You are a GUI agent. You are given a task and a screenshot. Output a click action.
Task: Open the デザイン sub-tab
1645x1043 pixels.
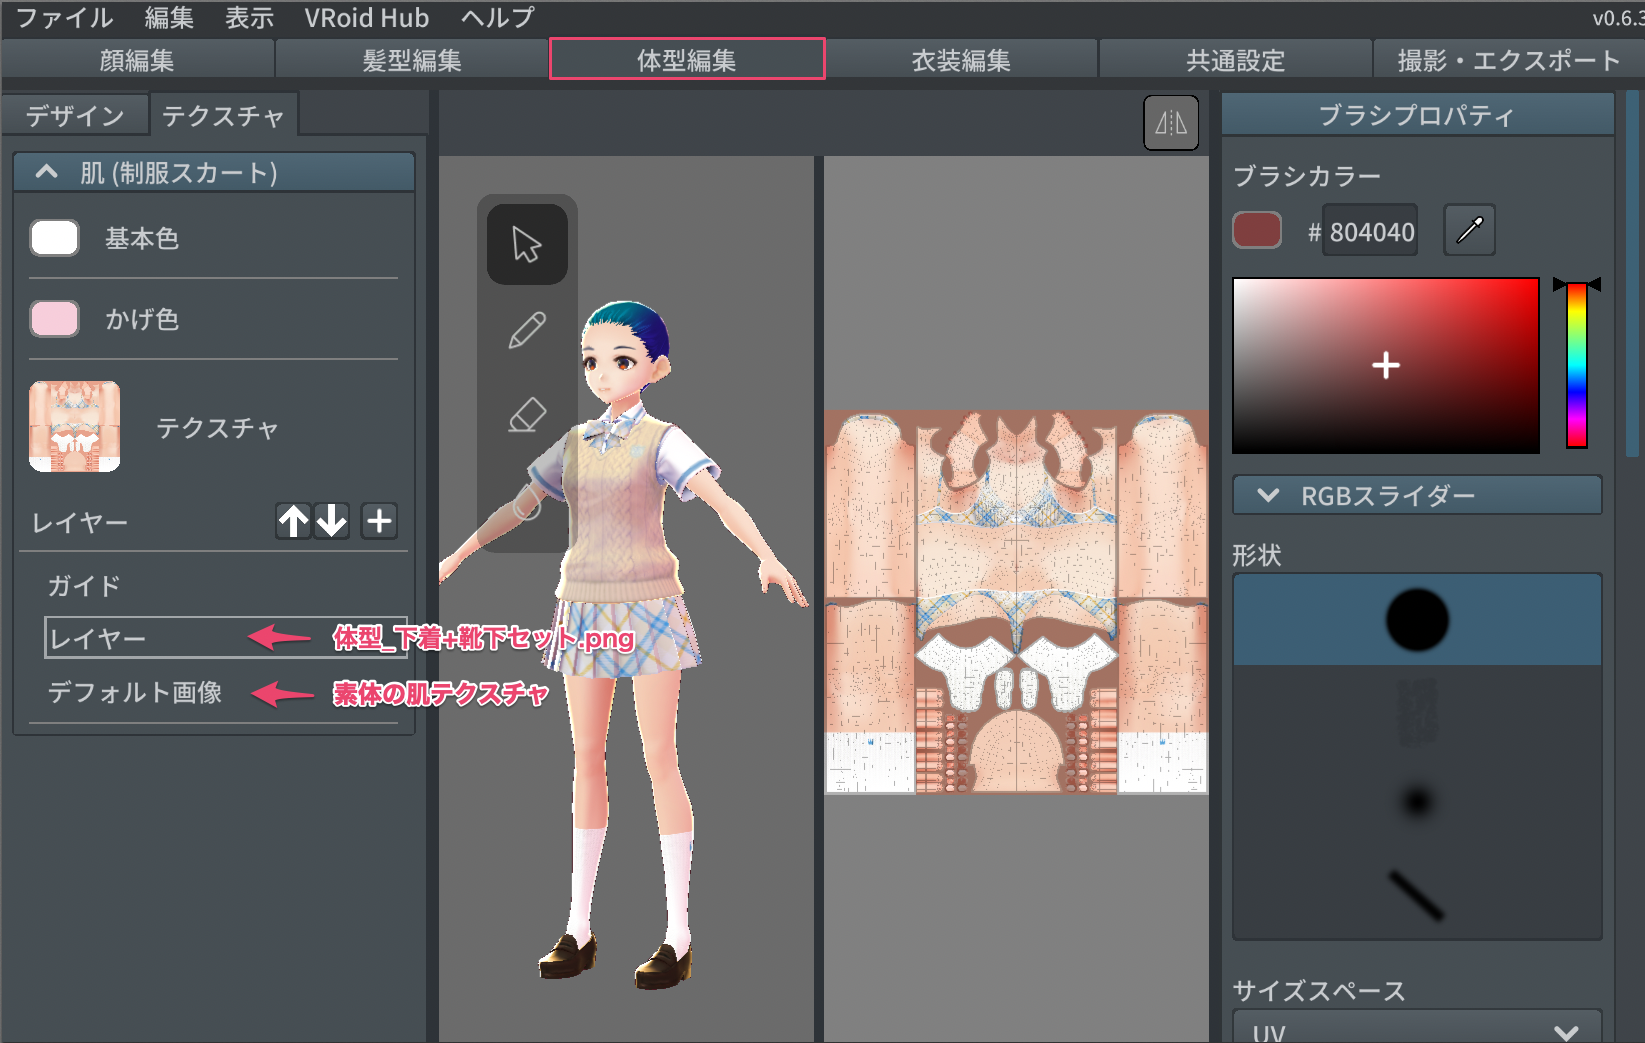click(x=75, y=115)
